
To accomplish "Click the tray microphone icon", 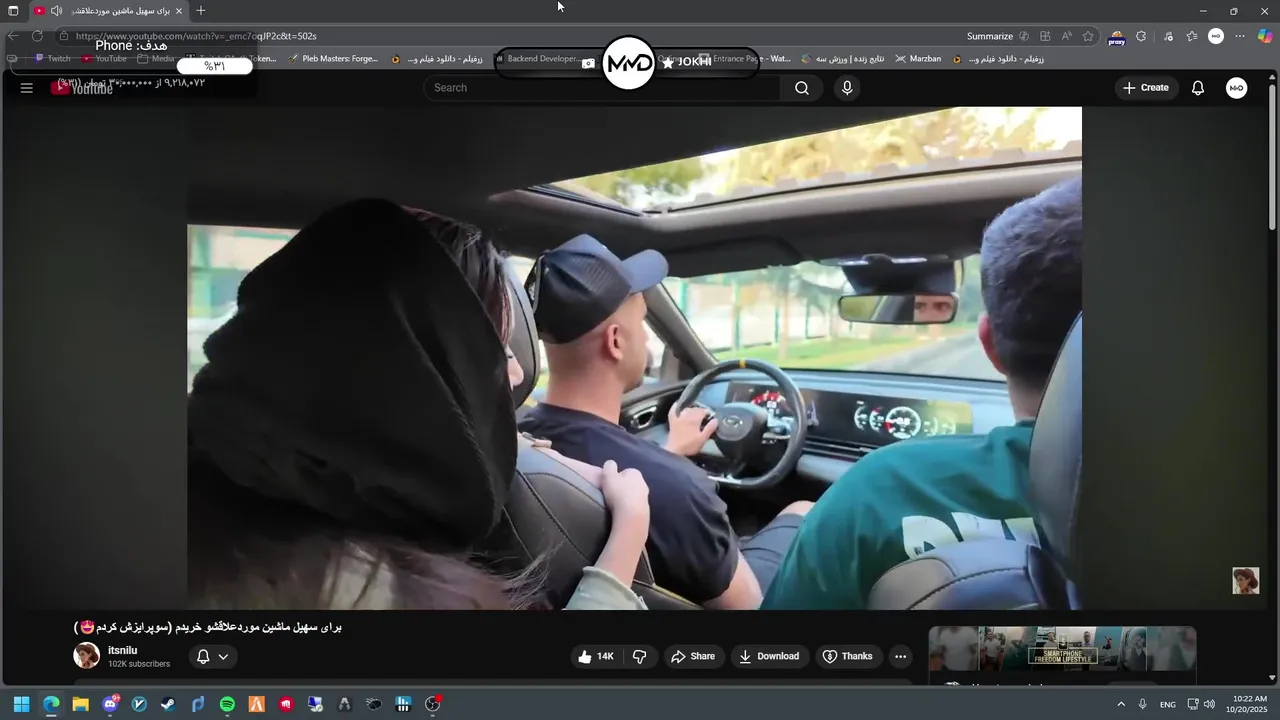I will coord(1142,704).
